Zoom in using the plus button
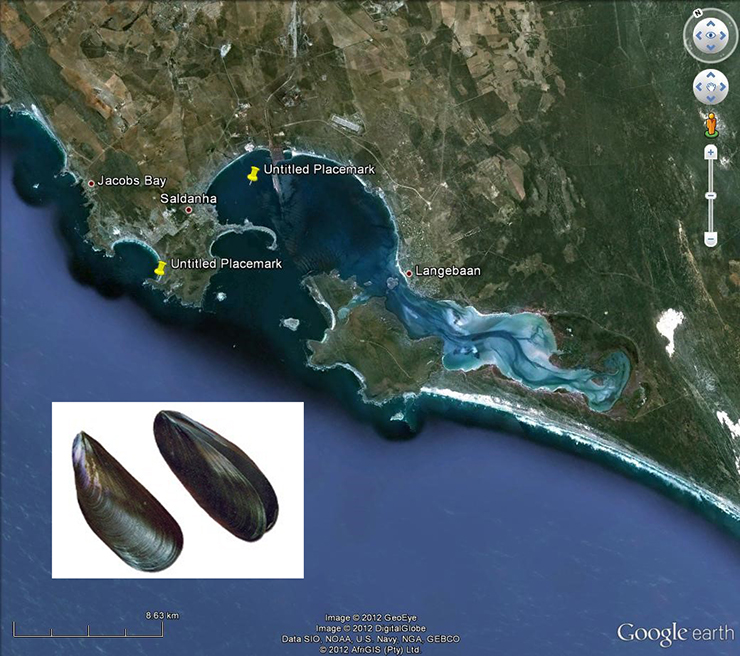 click(711, 152)
